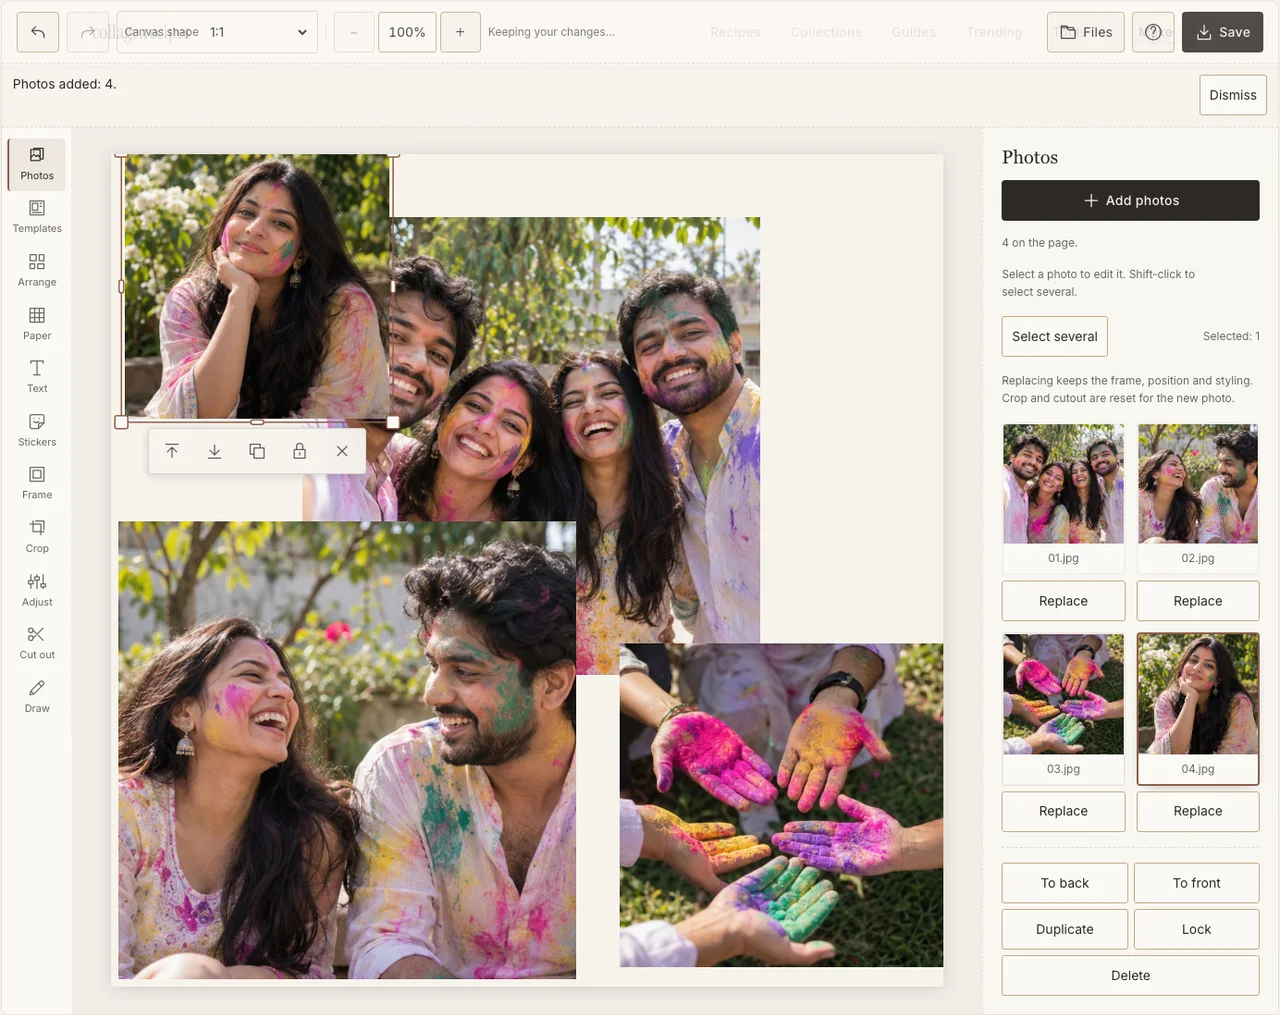Viewport: 1280px width, 1015px height.
Task: Click the 100% zoom level field
Action: click(407, 32)
